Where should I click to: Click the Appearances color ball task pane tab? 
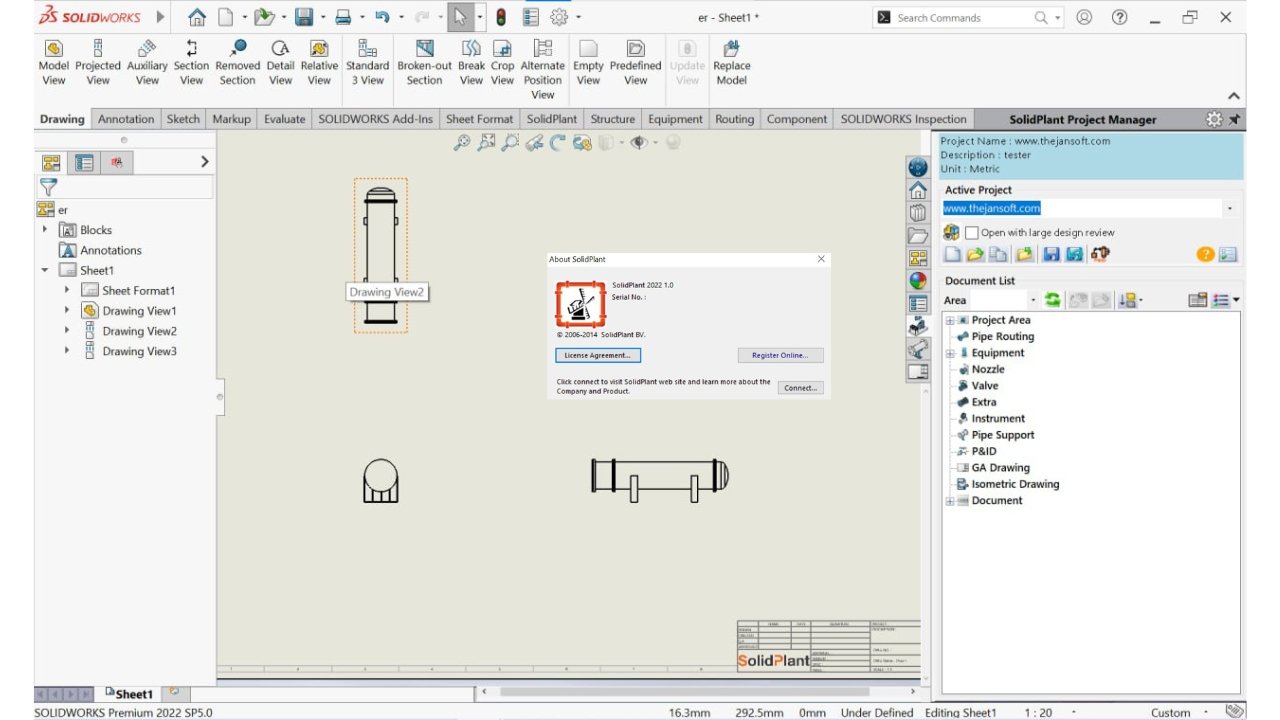918,281
